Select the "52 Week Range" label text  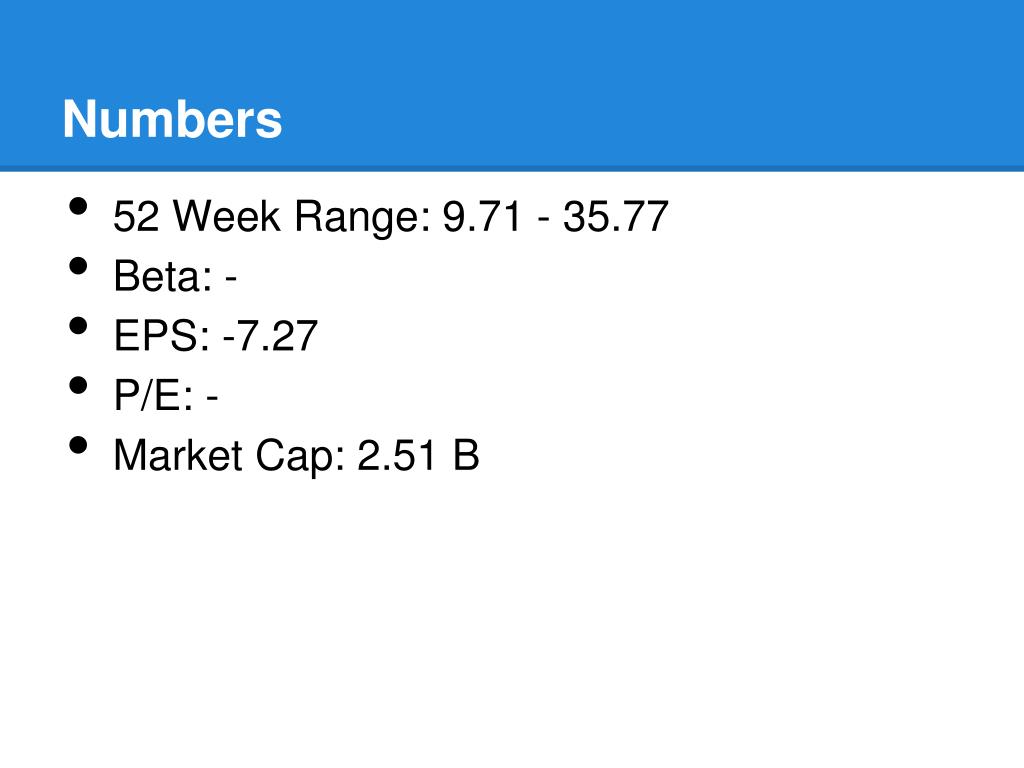pos(270,217)
